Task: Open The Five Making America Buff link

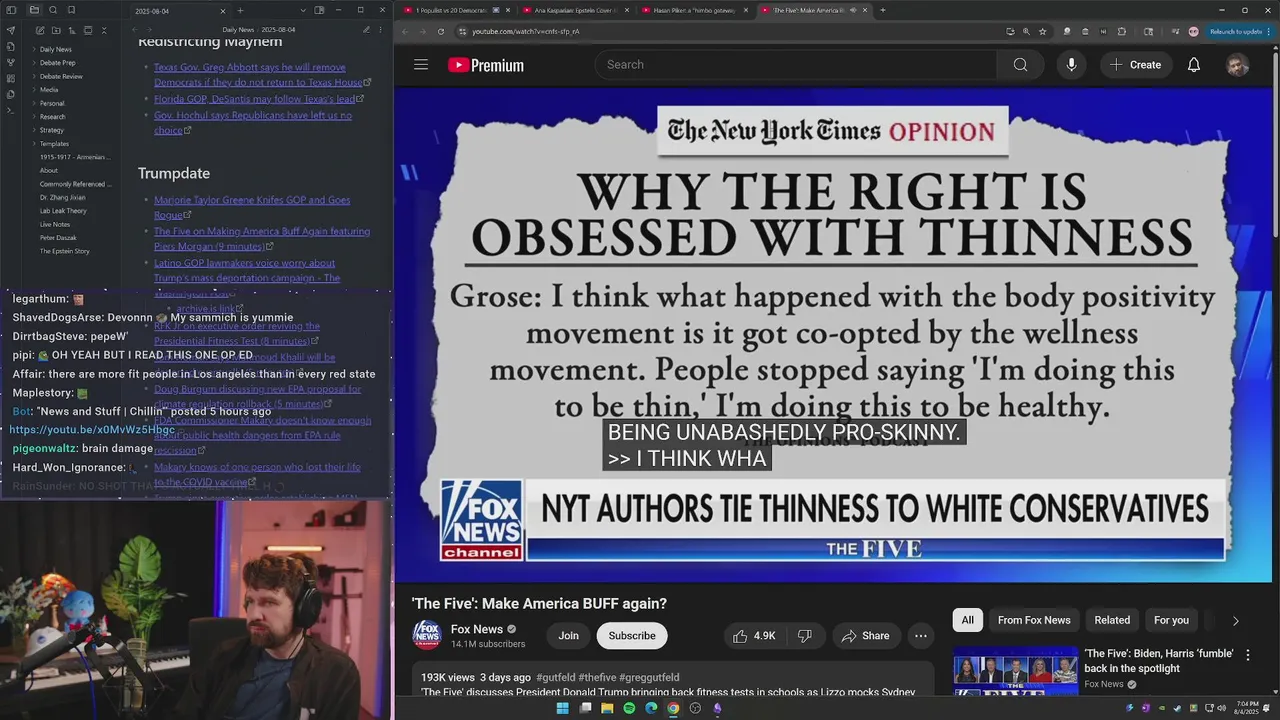Action: [x=262, y=238]
